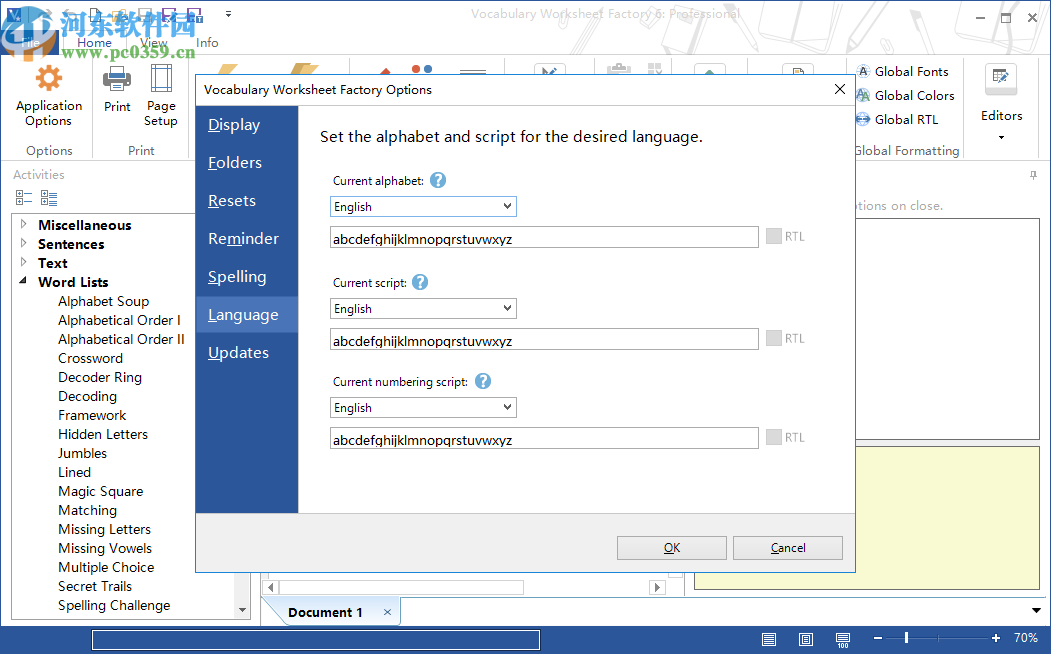Image resolution: width=1051 pixels, height=654 pixels.
Task: Click current script letters text field
Action: [x=544, y=339]
